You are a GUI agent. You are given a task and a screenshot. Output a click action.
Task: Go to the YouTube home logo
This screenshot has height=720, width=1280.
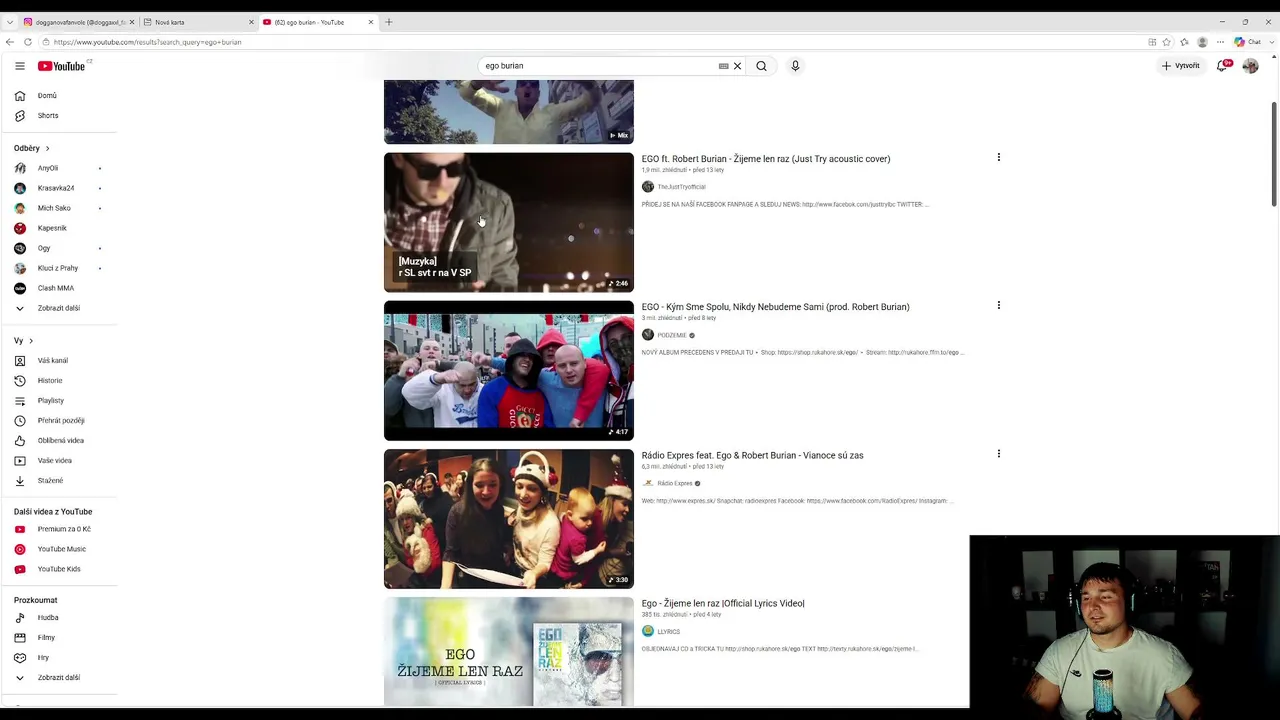[x=62, y=66]
